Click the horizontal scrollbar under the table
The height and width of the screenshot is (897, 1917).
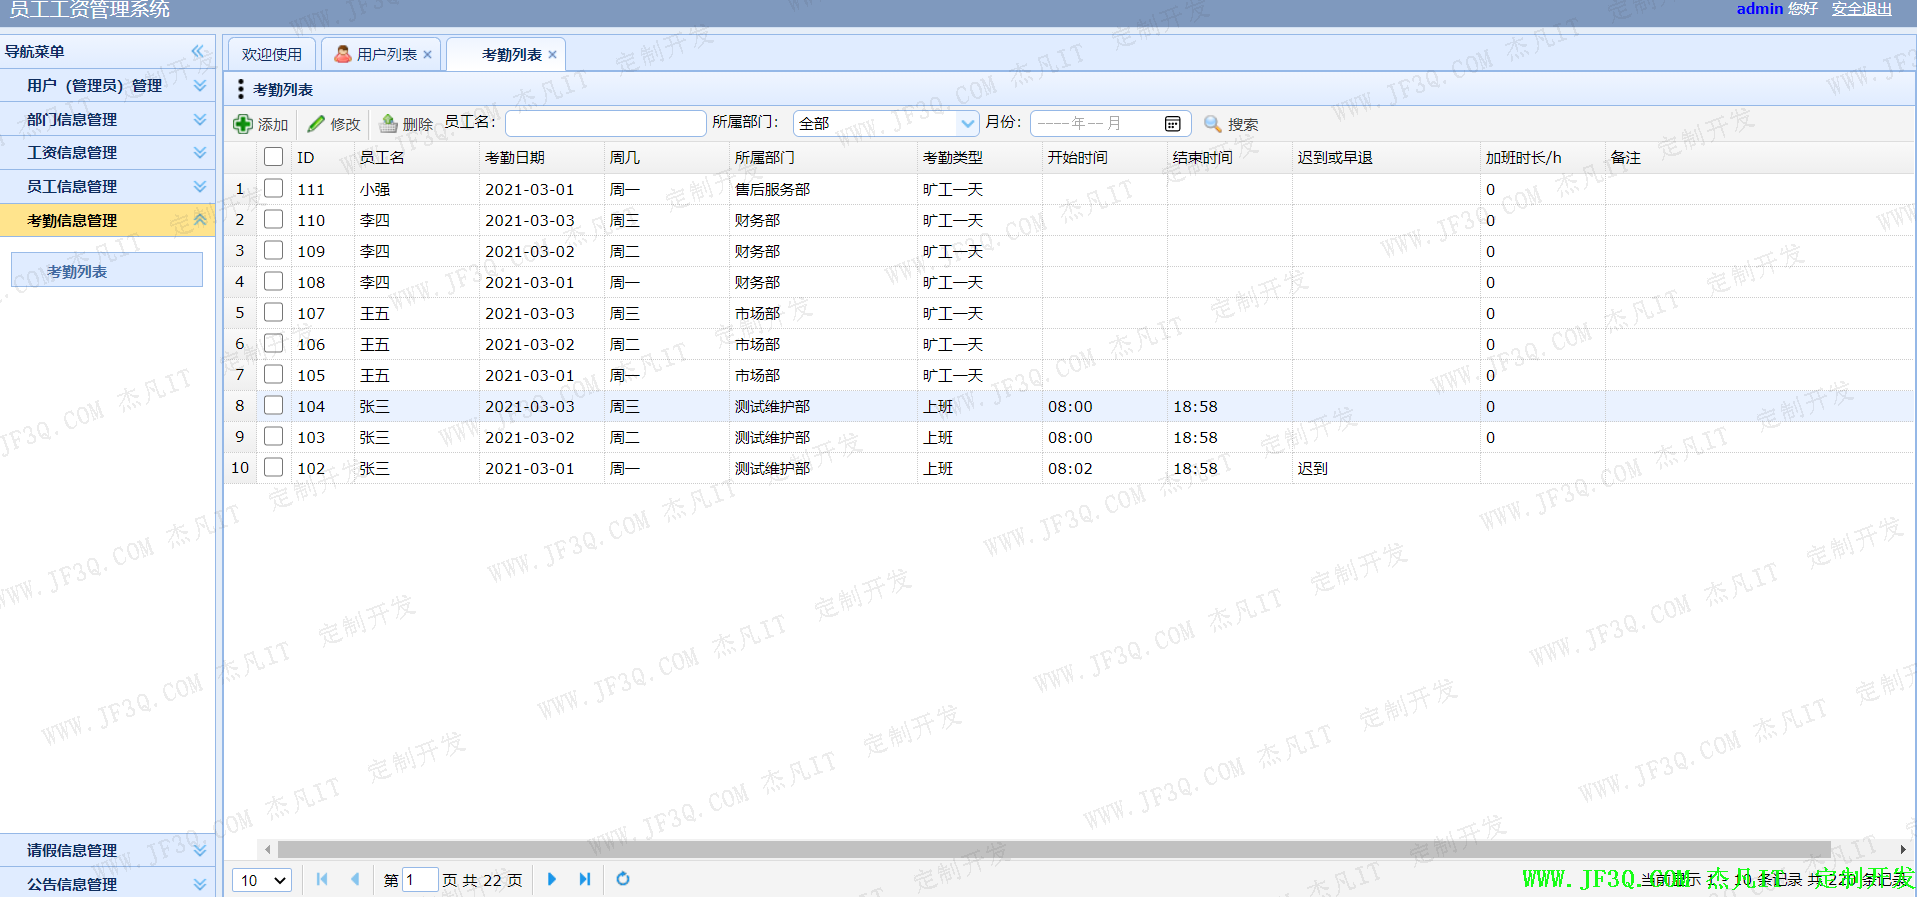pos(1052,849)
